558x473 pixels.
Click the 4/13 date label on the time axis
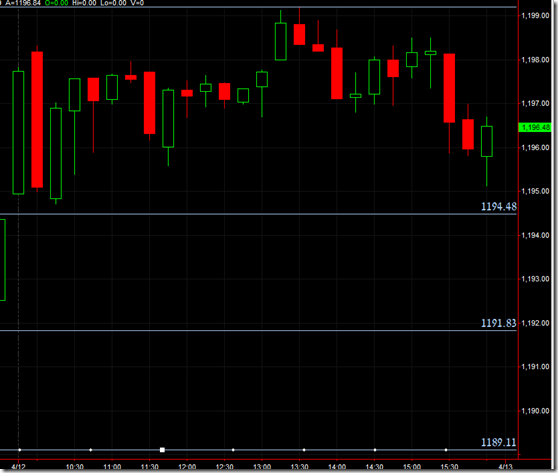tap(505, 467)
